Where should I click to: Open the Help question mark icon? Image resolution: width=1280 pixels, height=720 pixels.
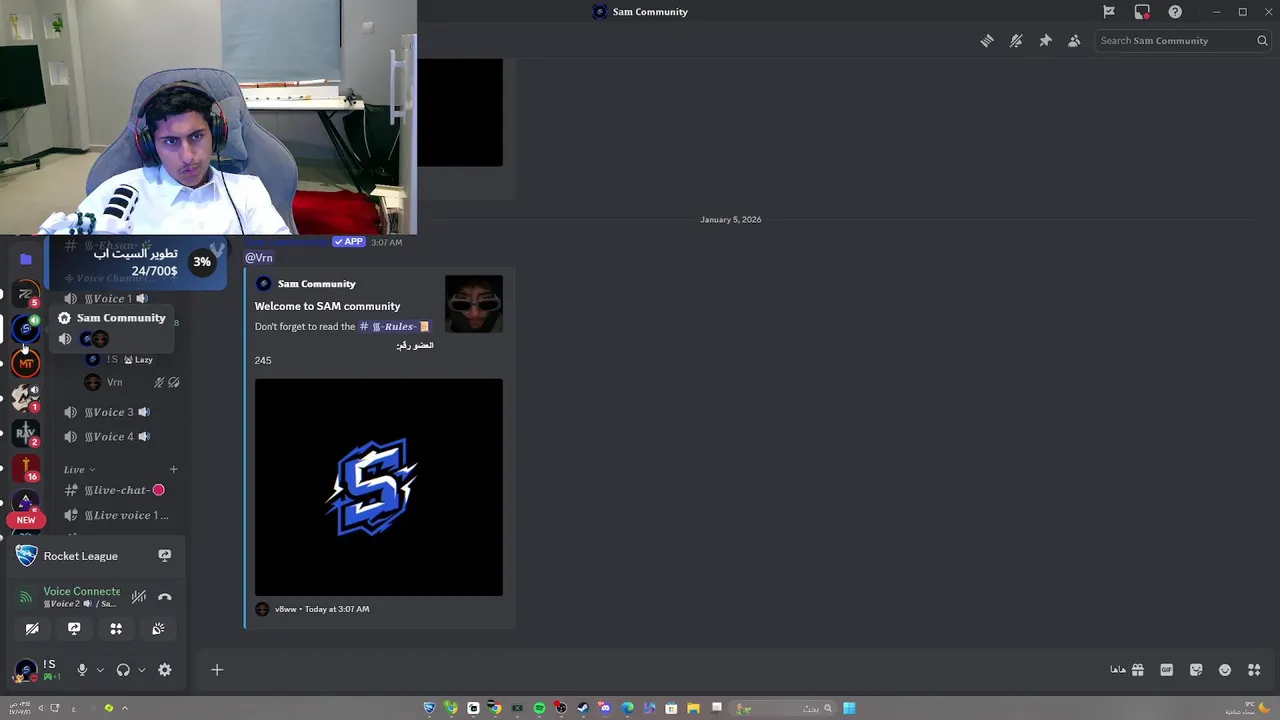1175,12
